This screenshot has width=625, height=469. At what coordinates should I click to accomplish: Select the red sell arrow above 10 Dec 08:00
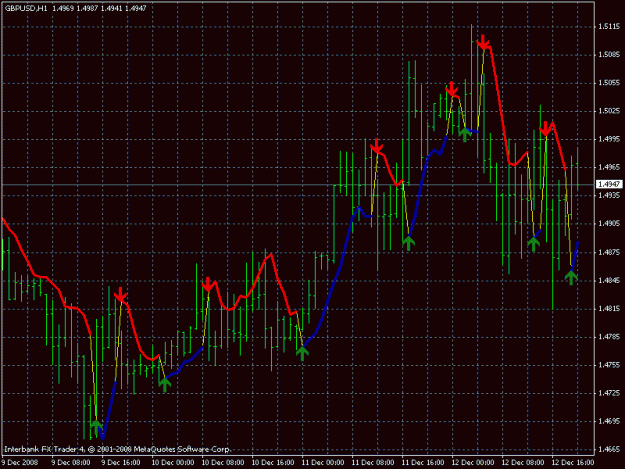point(208,284)
